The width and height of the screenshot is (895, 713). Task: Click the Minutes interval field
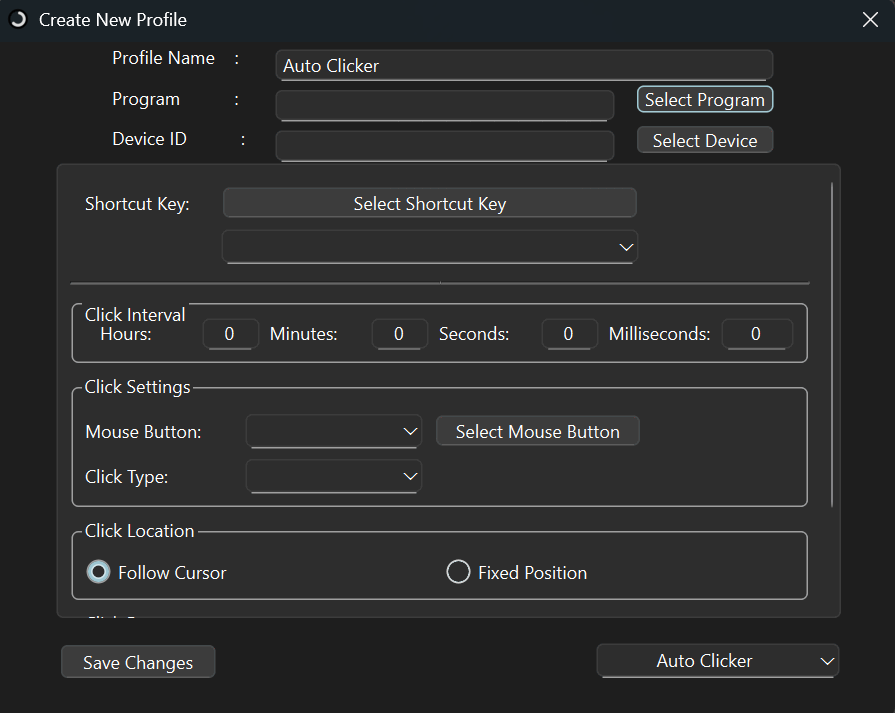pos(400,334)
